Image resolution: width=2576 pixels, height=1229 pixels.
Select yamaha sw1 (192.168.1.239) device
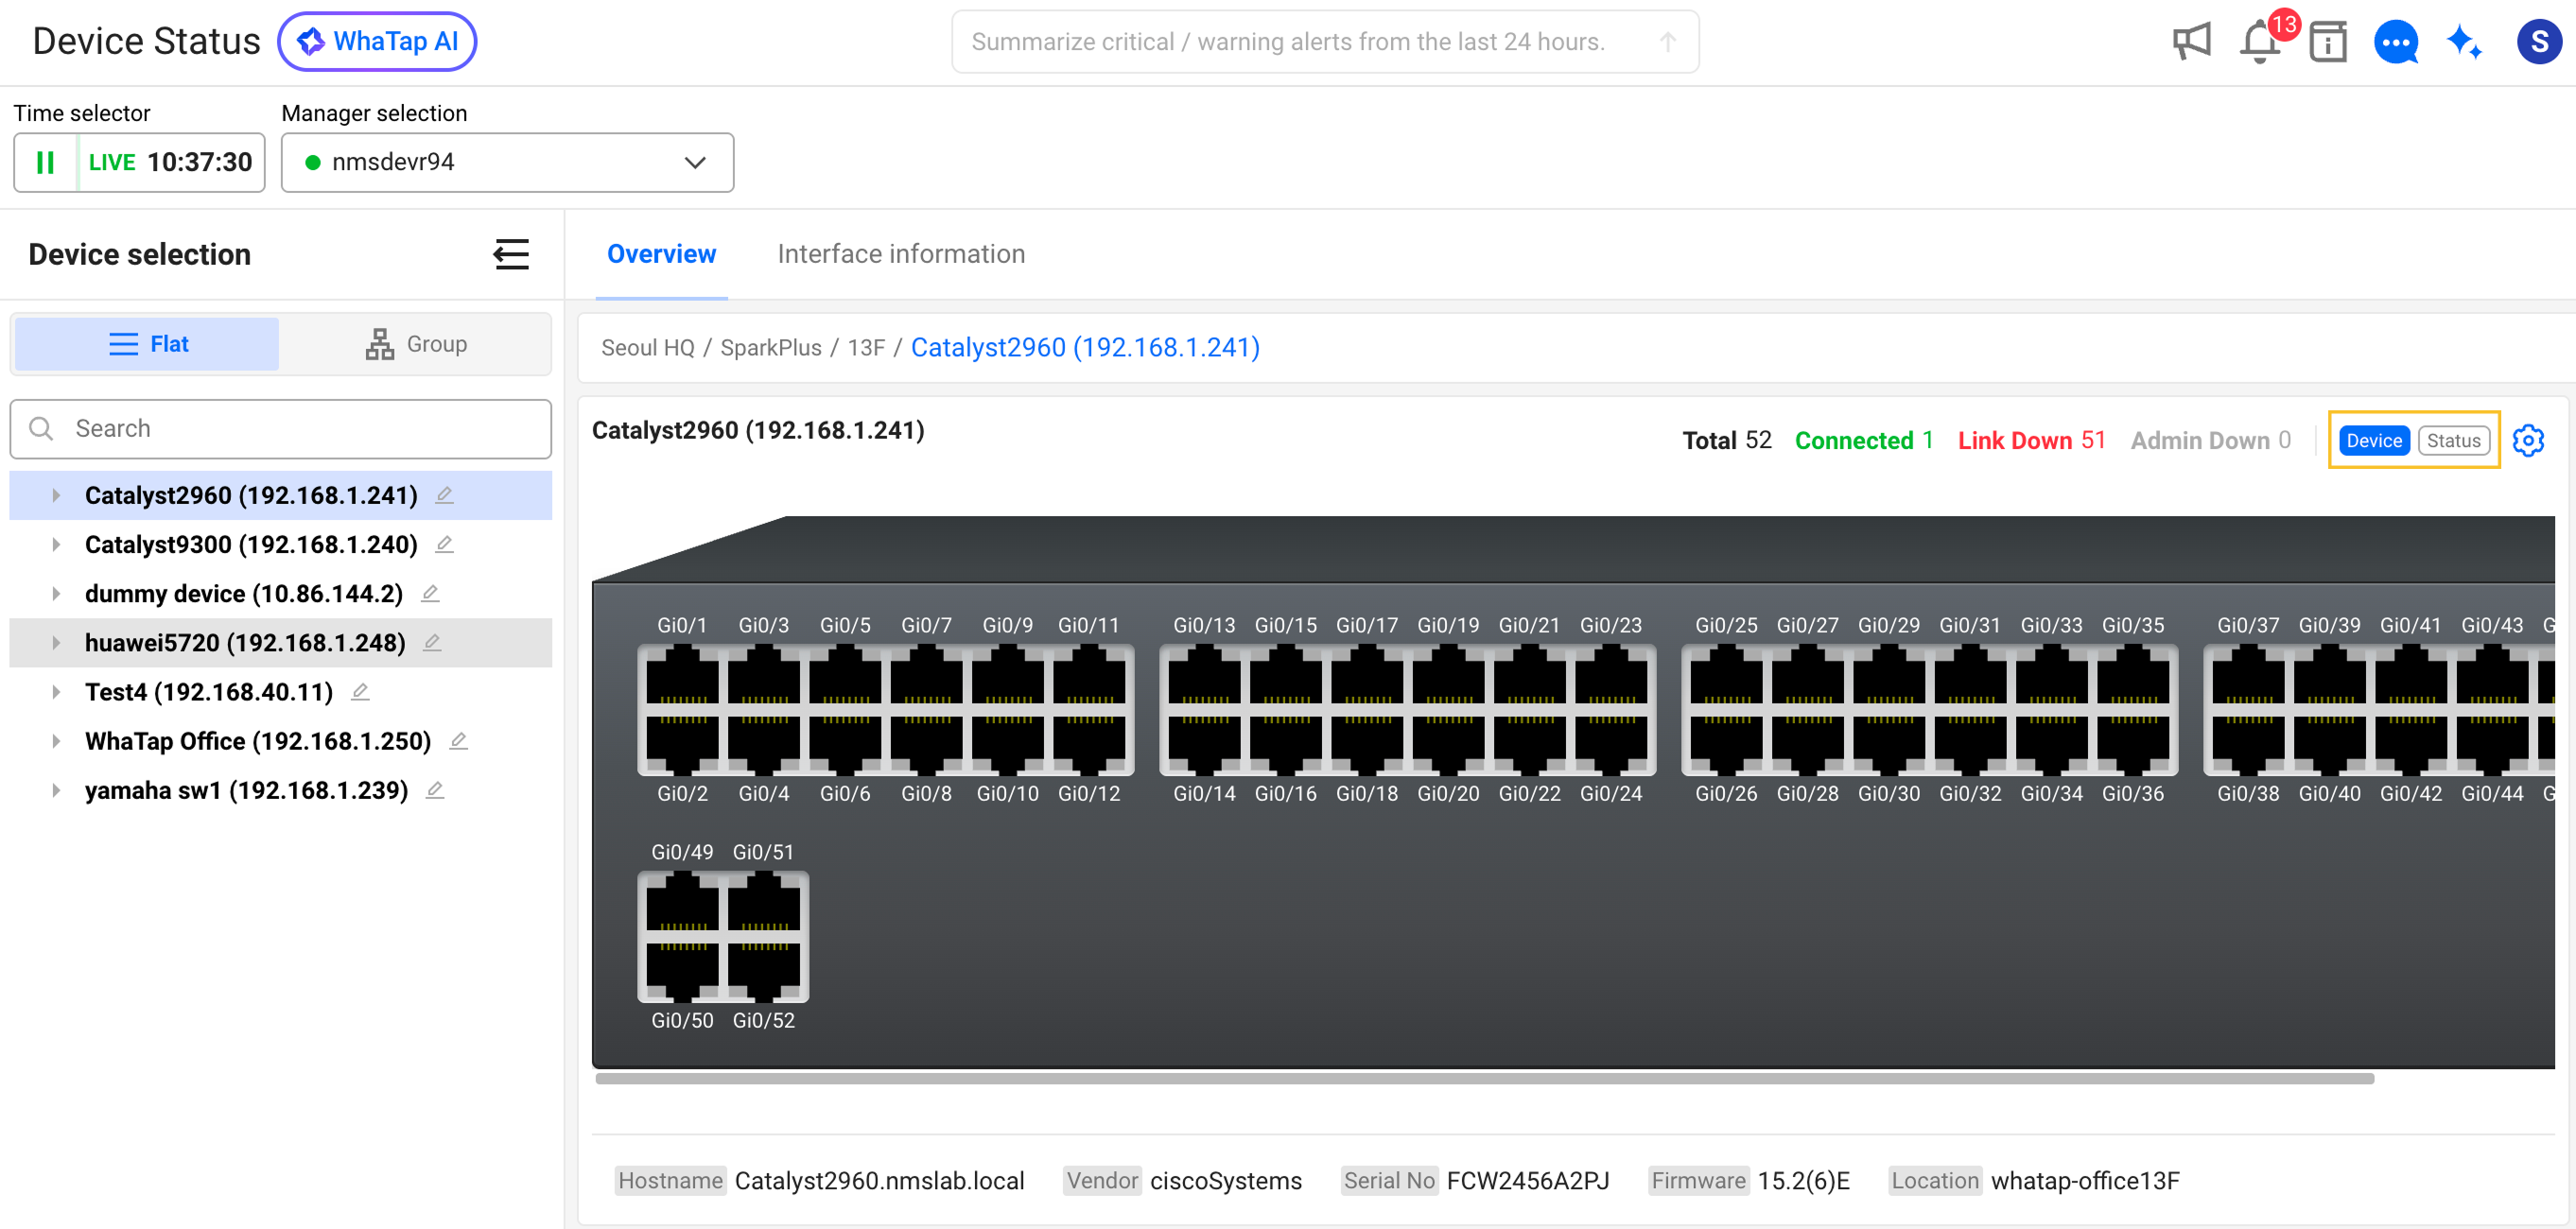246,790
